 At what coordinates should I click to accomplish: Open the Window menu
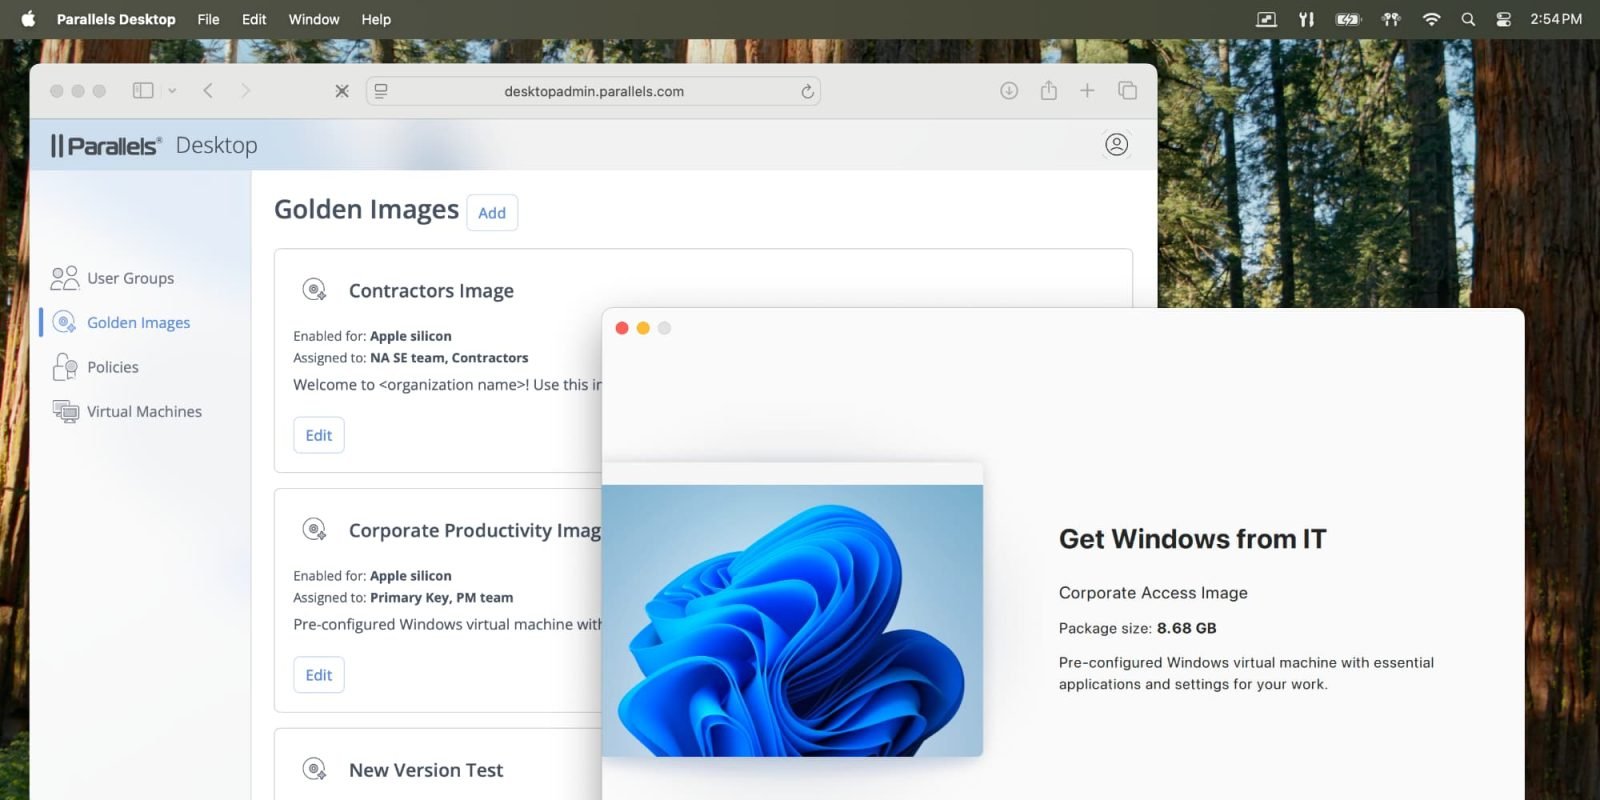[x=314, y=19]
